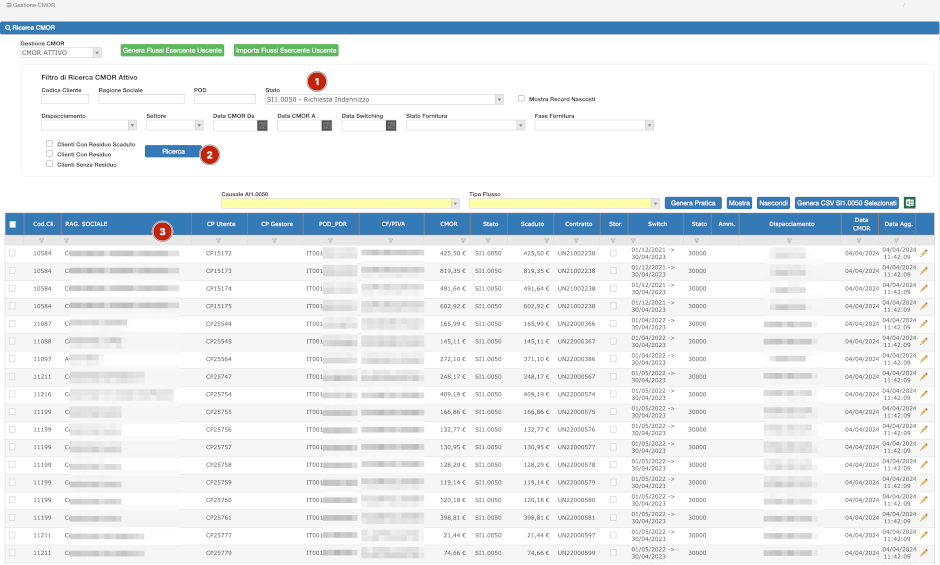Click the Ricerca CMOR panel header
Screen dimensions: 940x565
(x=469, y=28)
